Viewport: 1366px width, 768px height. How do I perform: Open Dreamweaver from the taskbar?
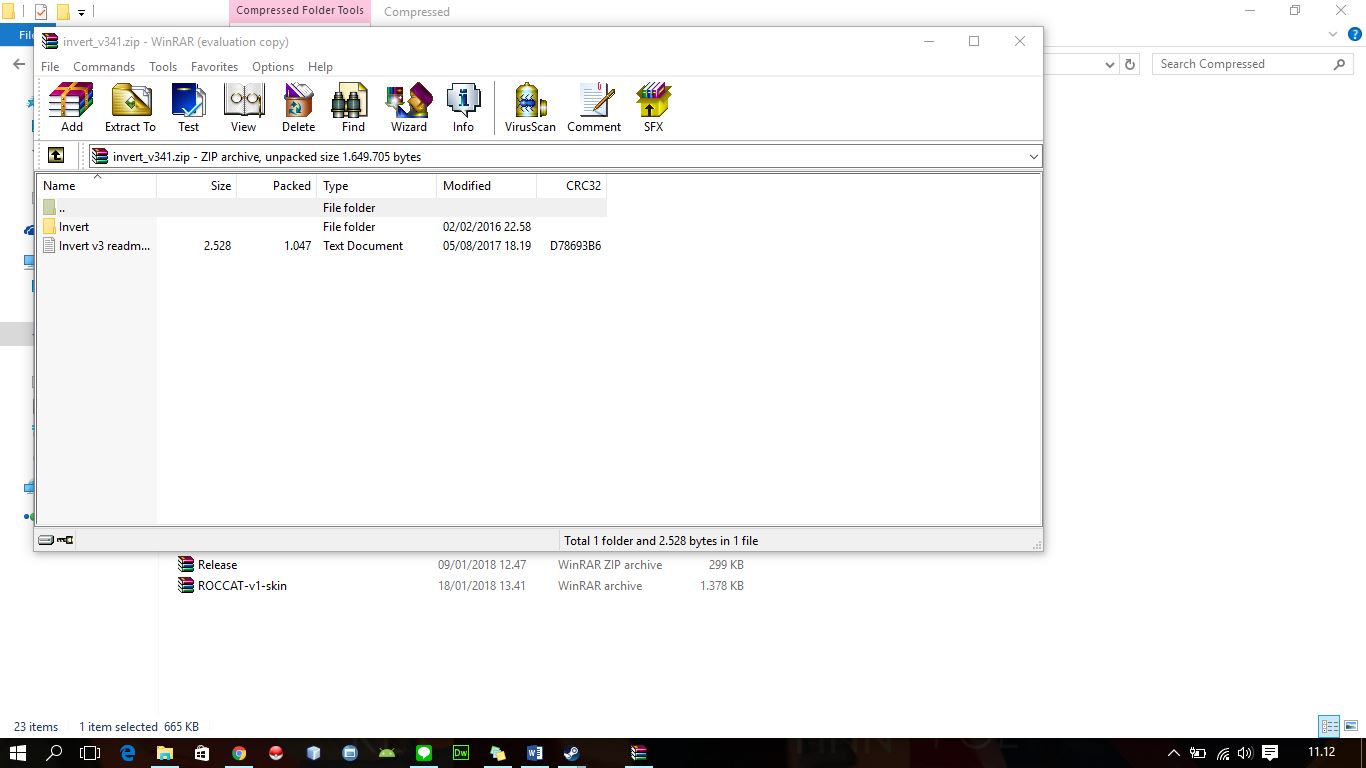[461, 753]
